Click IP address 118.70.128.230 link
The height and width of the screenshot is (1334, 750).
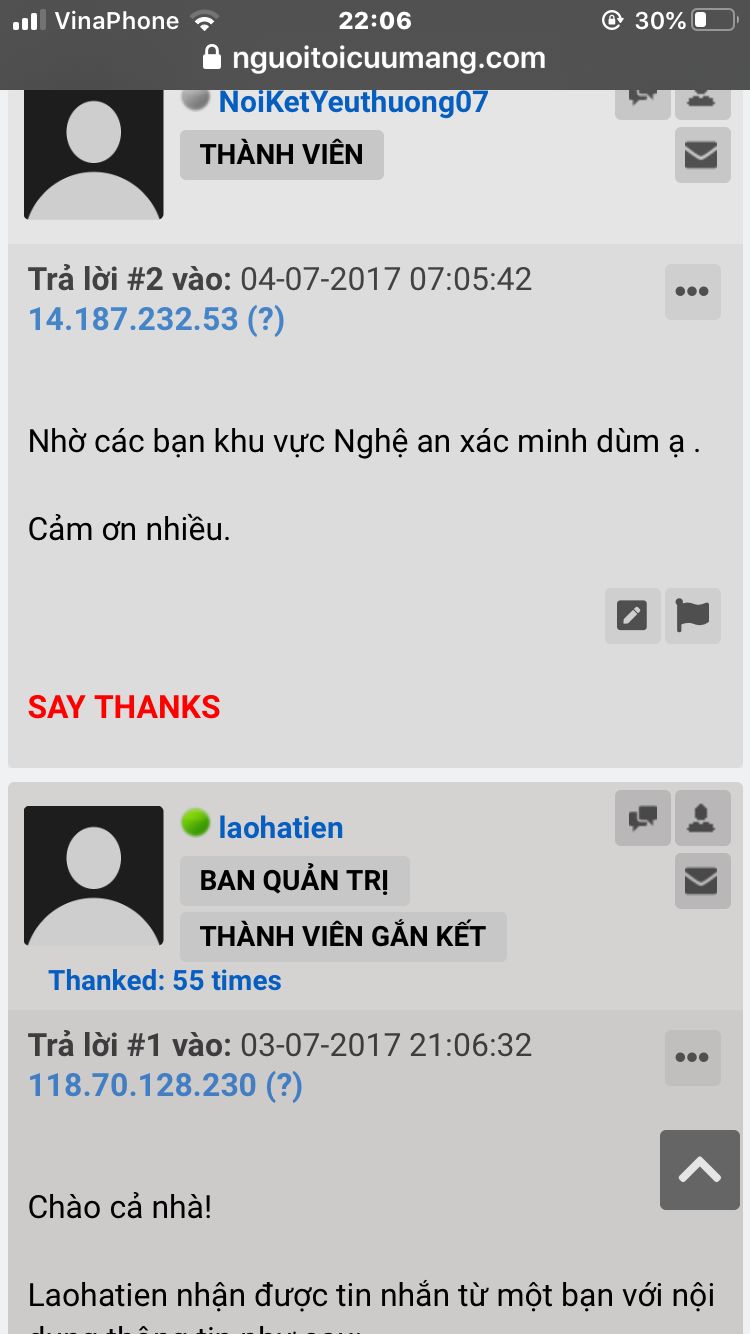[165, 1085]
